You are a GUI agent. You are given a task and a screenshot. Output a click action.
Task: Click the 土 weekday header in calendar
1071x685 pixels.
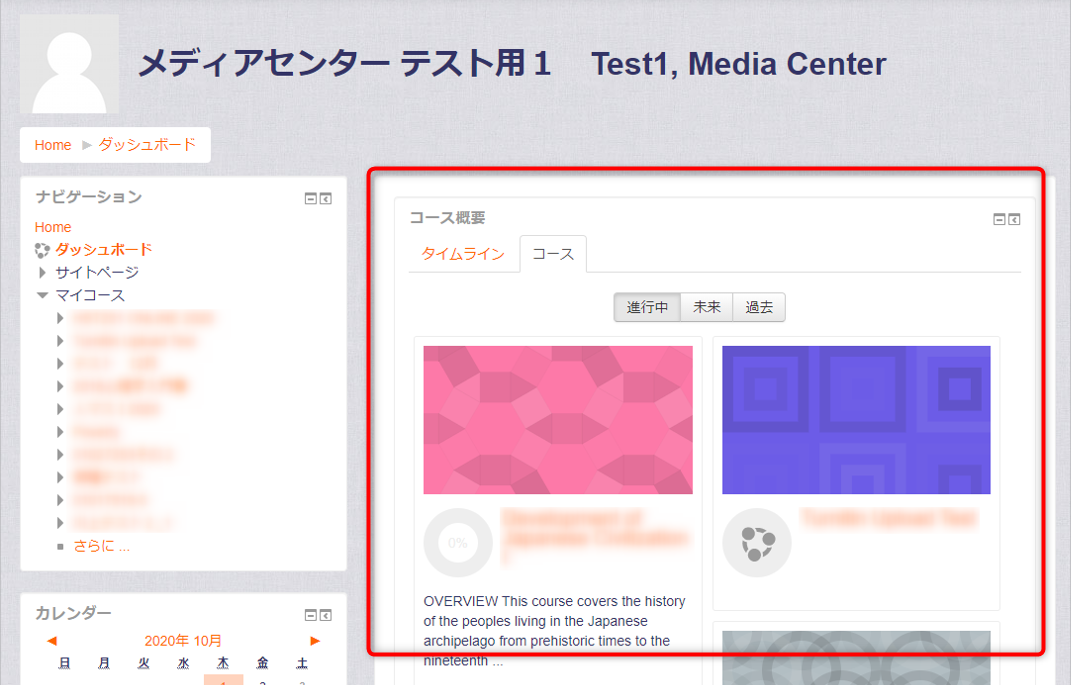click(x=303, y=663)
